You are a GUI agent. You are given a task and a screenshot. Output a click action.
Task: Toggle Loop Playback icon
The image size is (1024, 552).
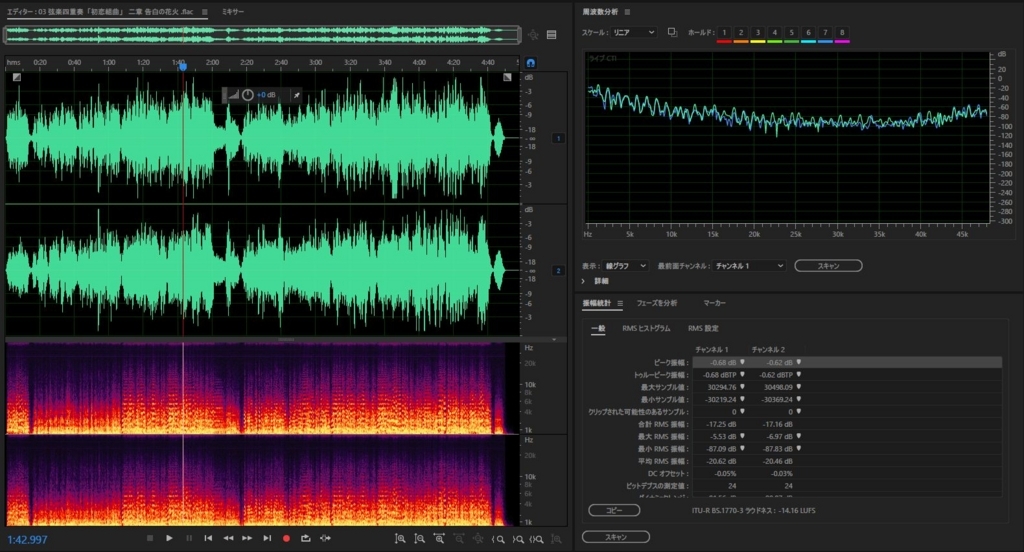[x=306, y=538]
